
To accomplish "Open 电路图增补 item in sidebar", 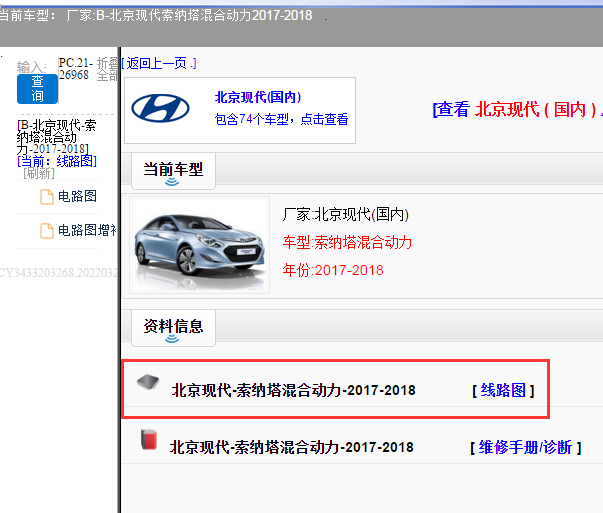I will tap(87, 230).
